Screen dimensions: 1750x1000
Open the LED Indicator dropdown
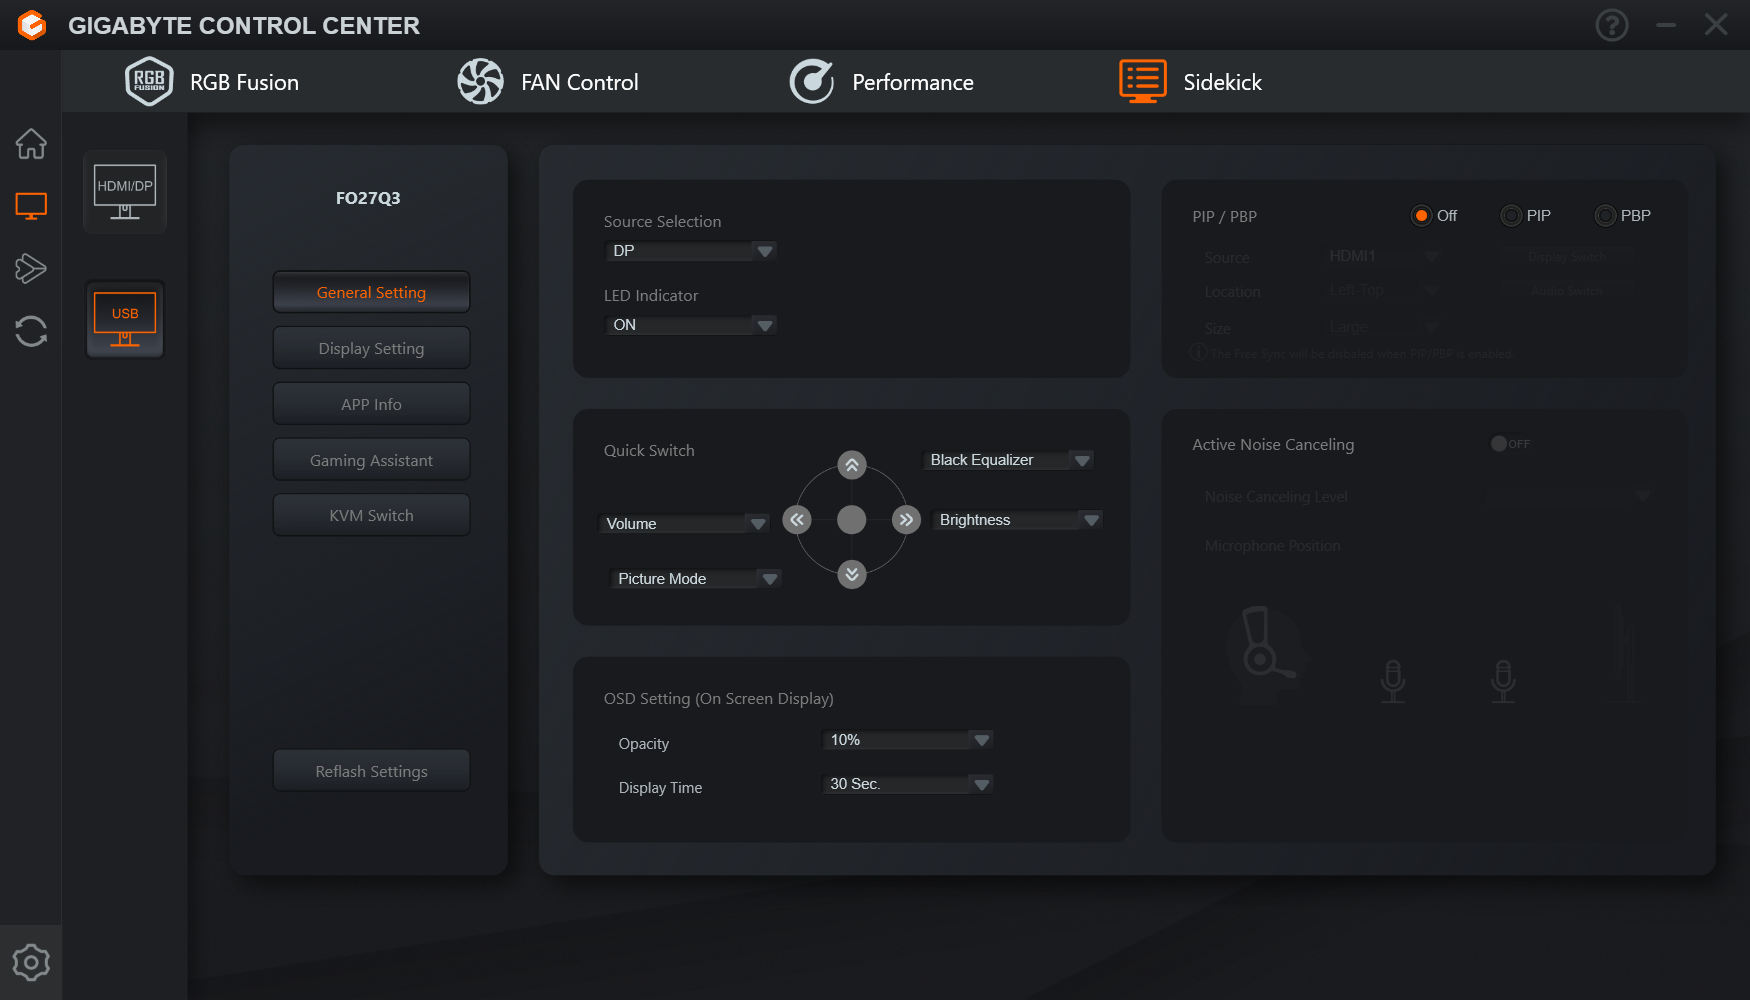tap(691, 325)
